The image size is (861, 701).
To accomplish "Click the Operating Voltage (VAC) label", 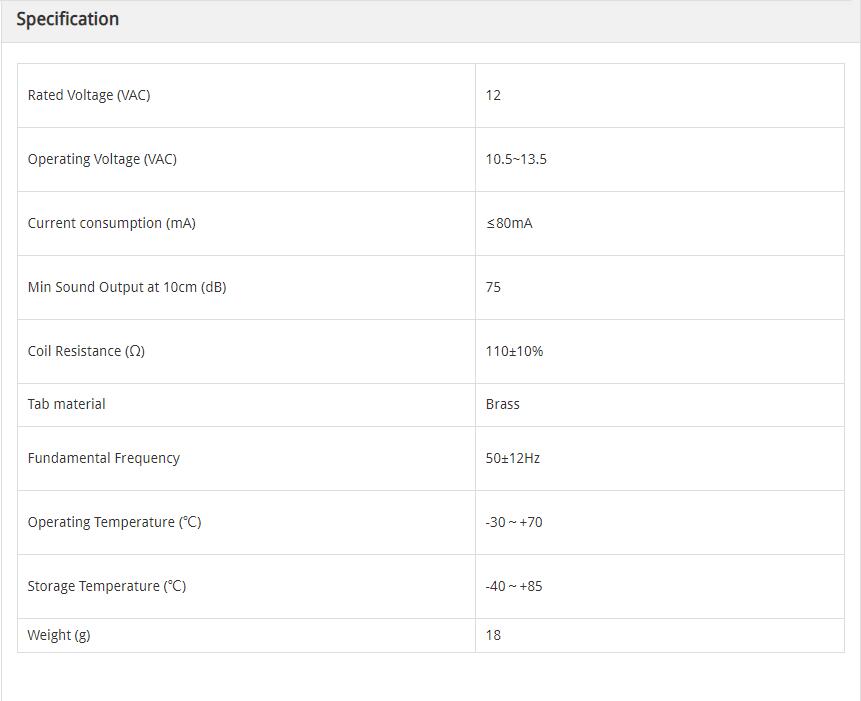I will coord(102,159).
